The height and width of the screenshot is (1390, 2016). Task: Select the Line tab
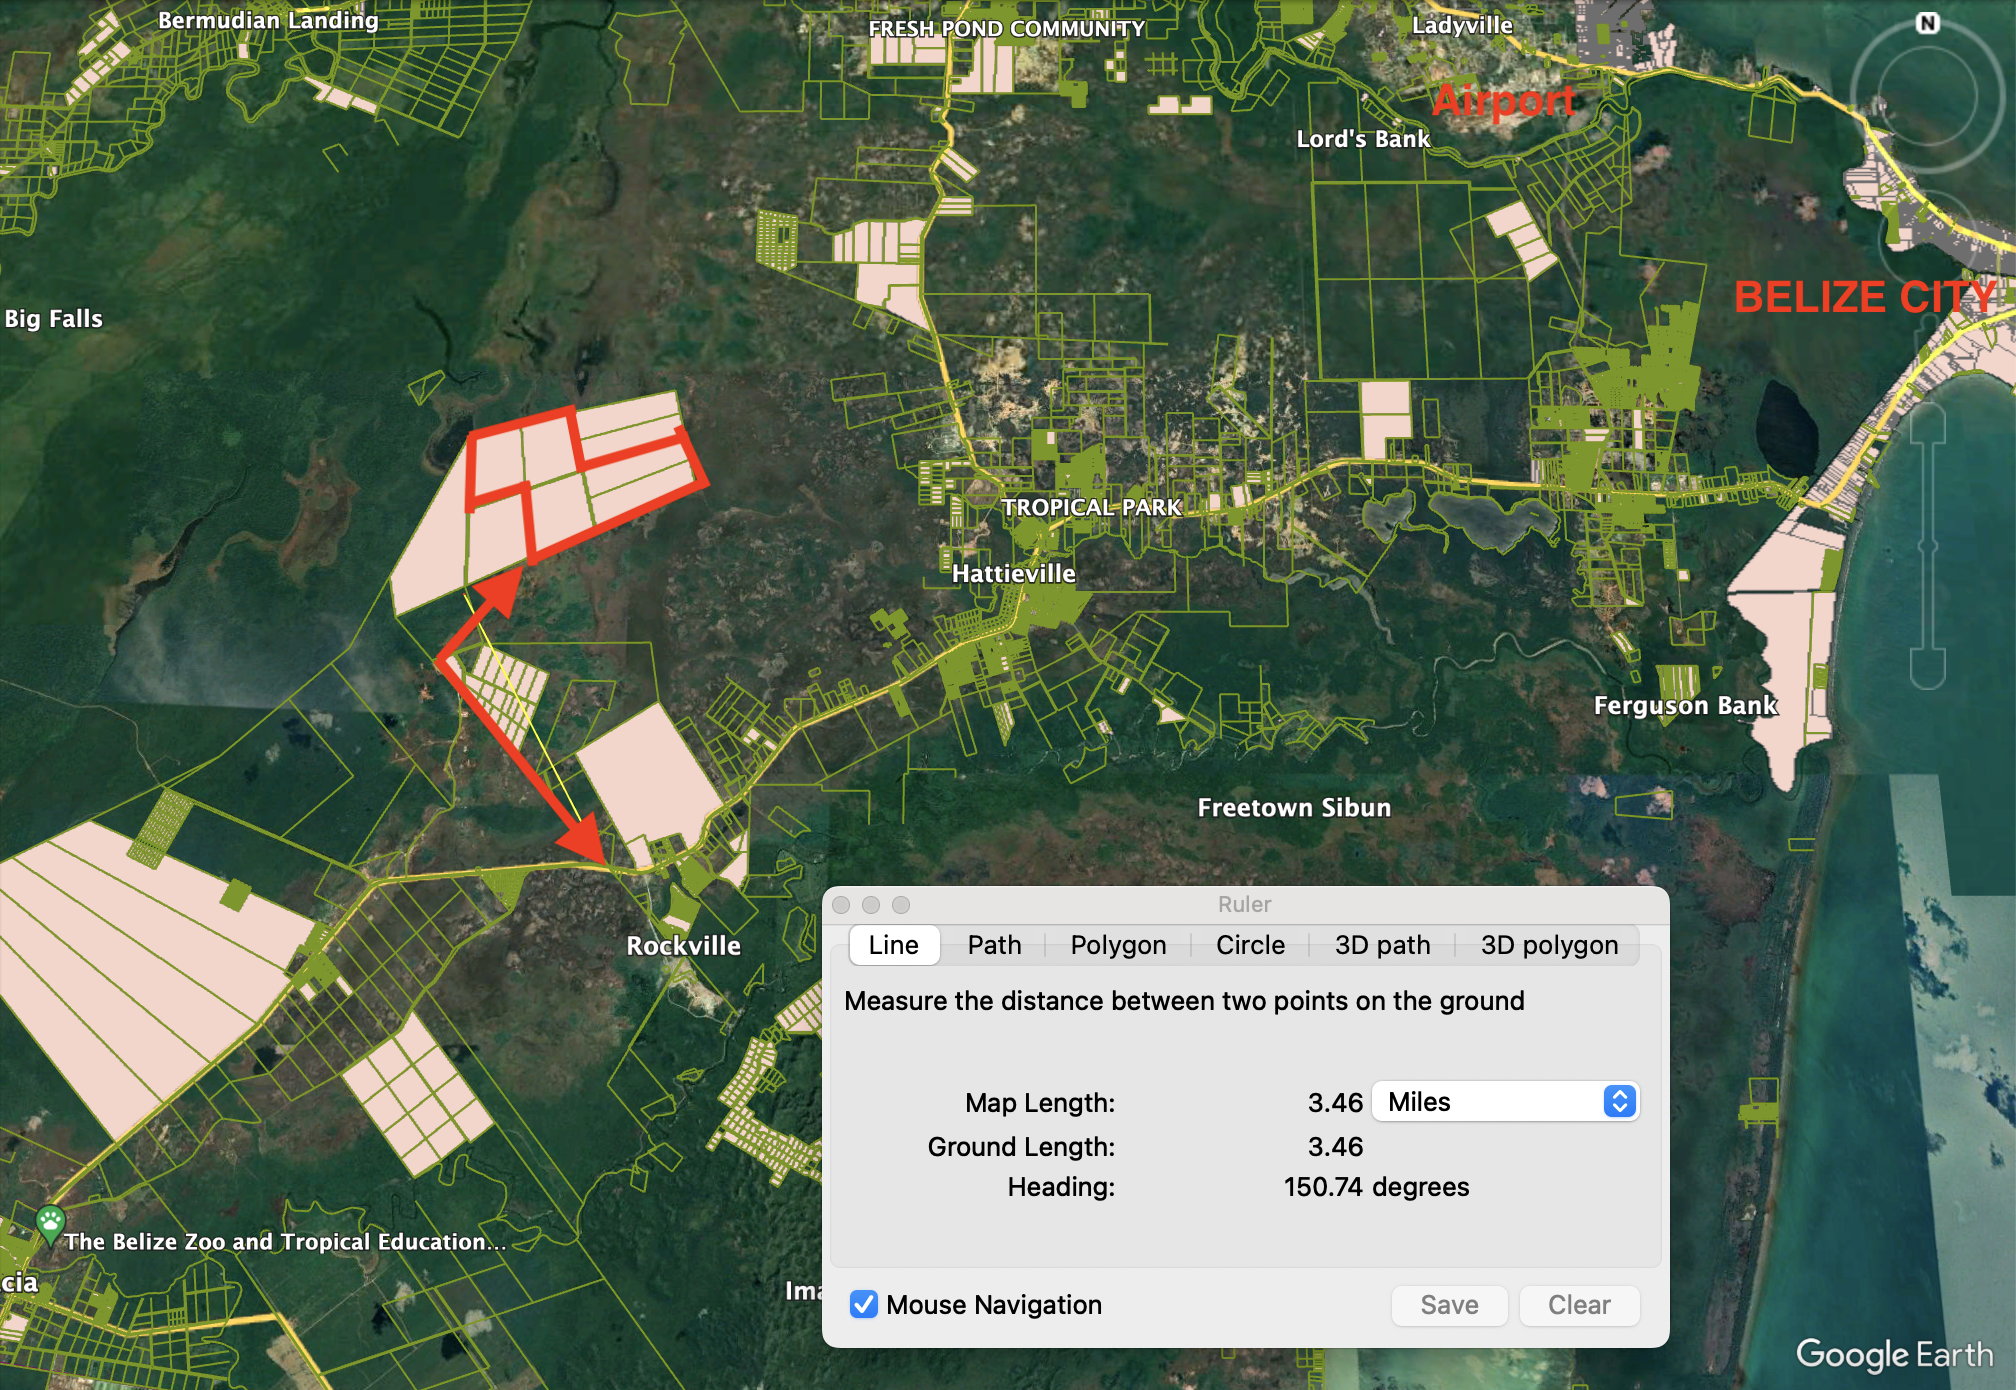click(x=893, y=945)
